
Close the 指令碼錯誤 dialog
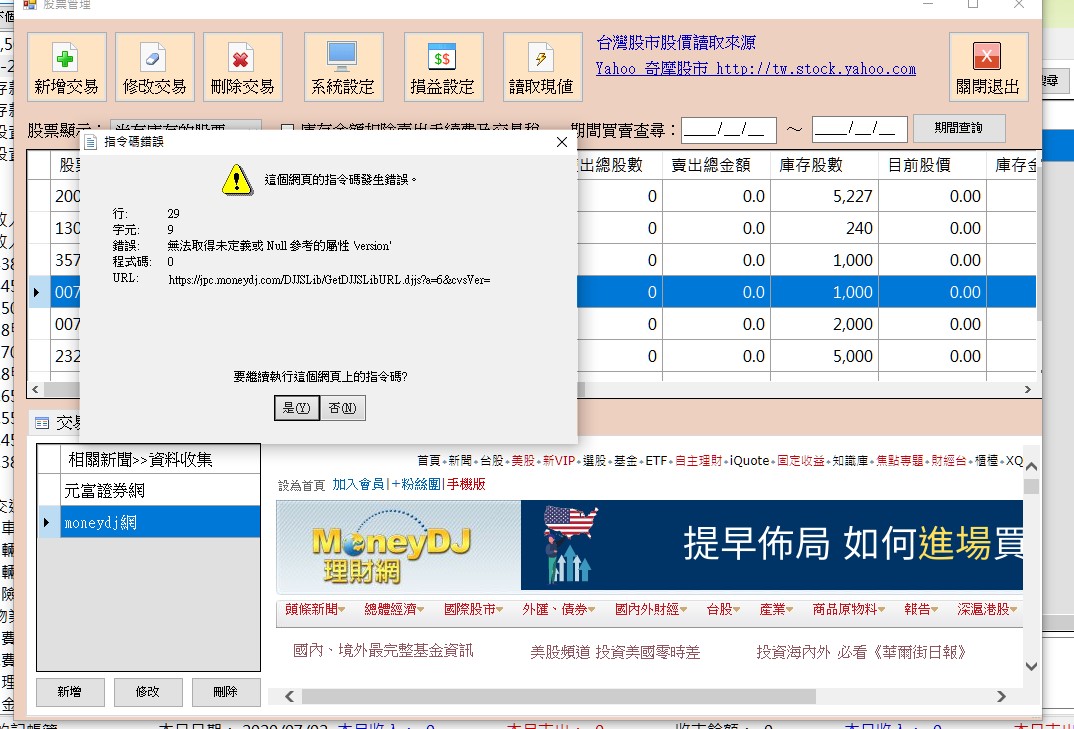562,142
